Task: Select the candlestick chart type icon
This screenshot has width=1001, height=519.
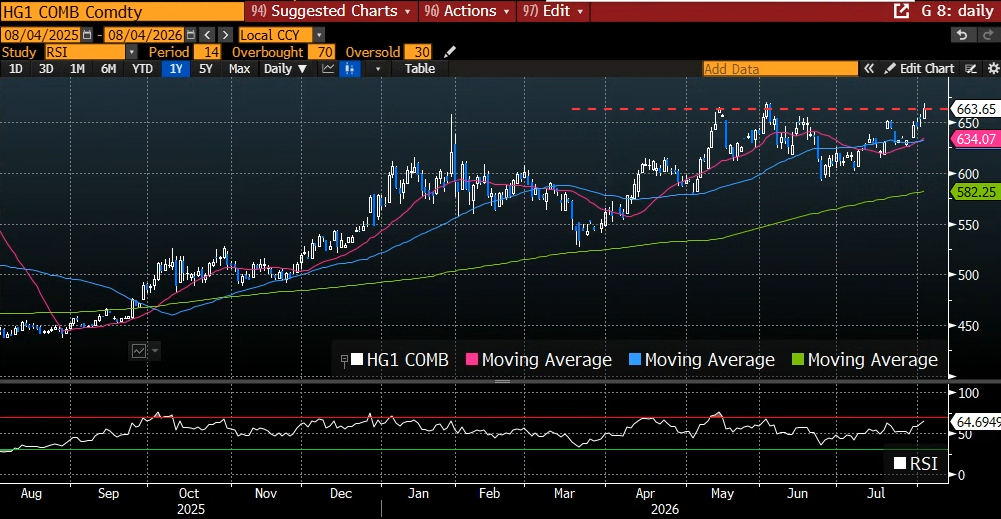Action: click(x=349, y=68)
